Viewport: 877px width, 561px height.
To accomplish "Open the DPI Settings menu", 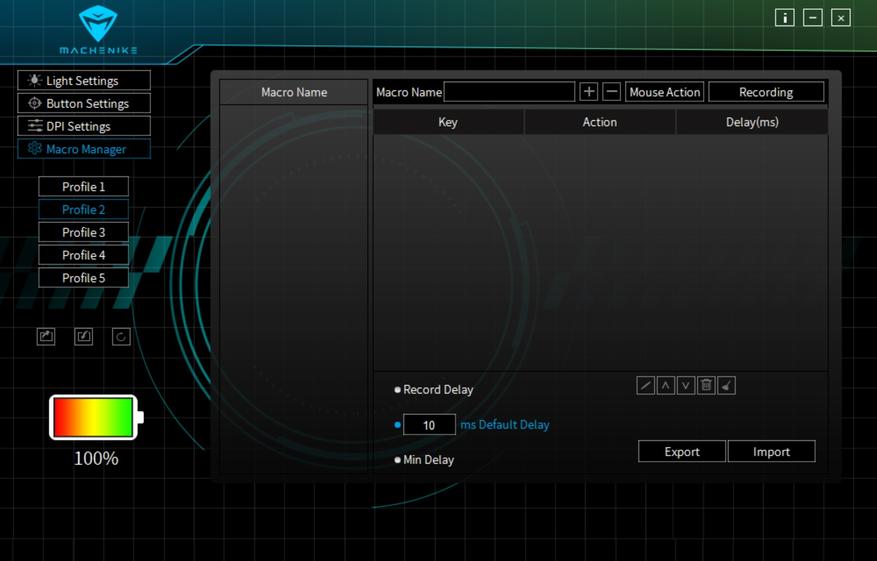I will click(84, 127).
